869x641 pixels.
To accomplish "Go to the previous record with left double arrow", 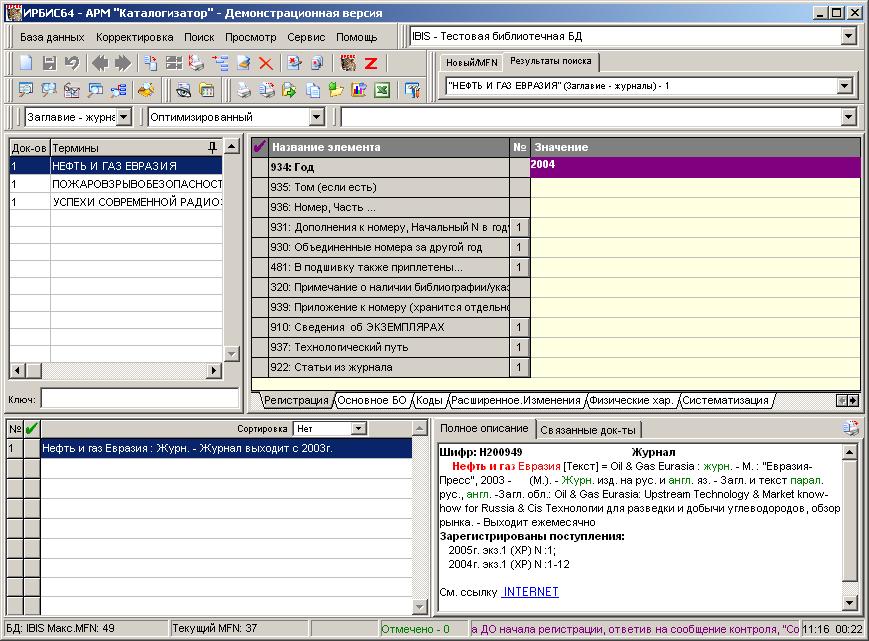I will coord(100,63).
